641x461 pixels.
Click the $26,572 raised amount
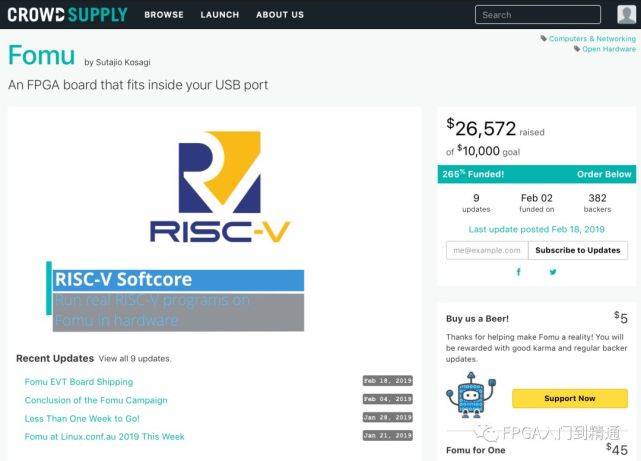[481, 128]
